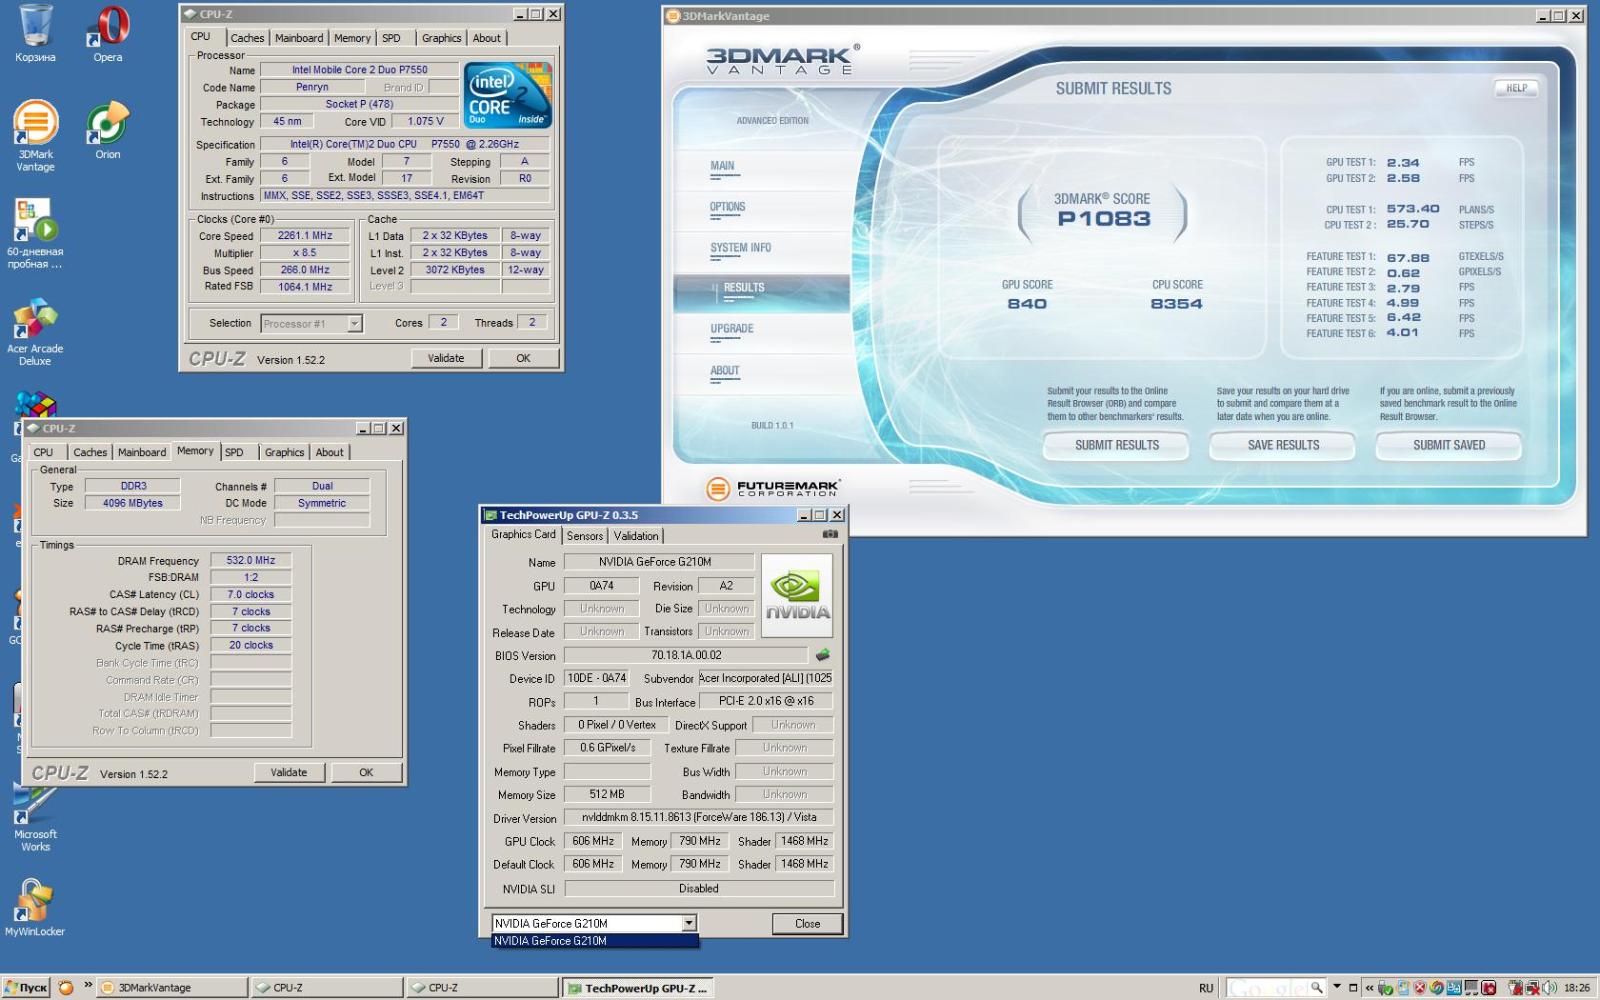The image size is (1600, 1000).
Task: Select NVIDIA GeForce G210M in dropdown list
Action: (594, 941)
